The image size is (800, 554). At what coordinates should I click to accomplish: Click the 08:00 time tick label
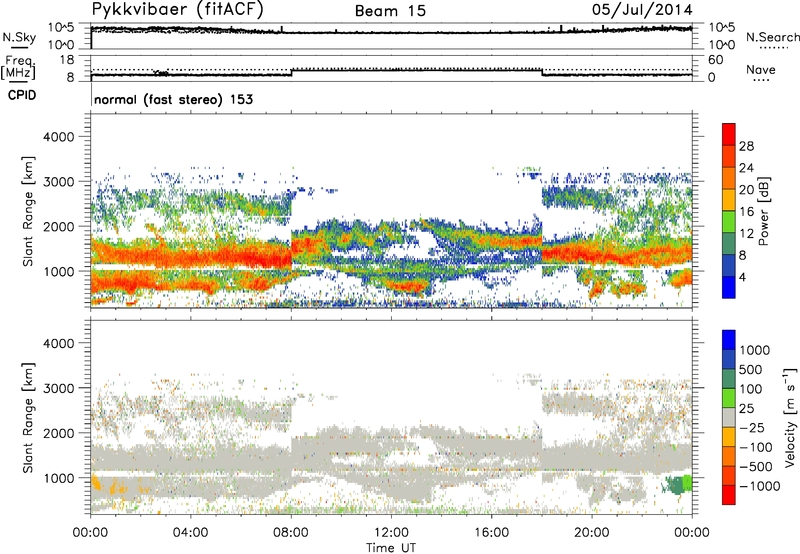point(291,532)
